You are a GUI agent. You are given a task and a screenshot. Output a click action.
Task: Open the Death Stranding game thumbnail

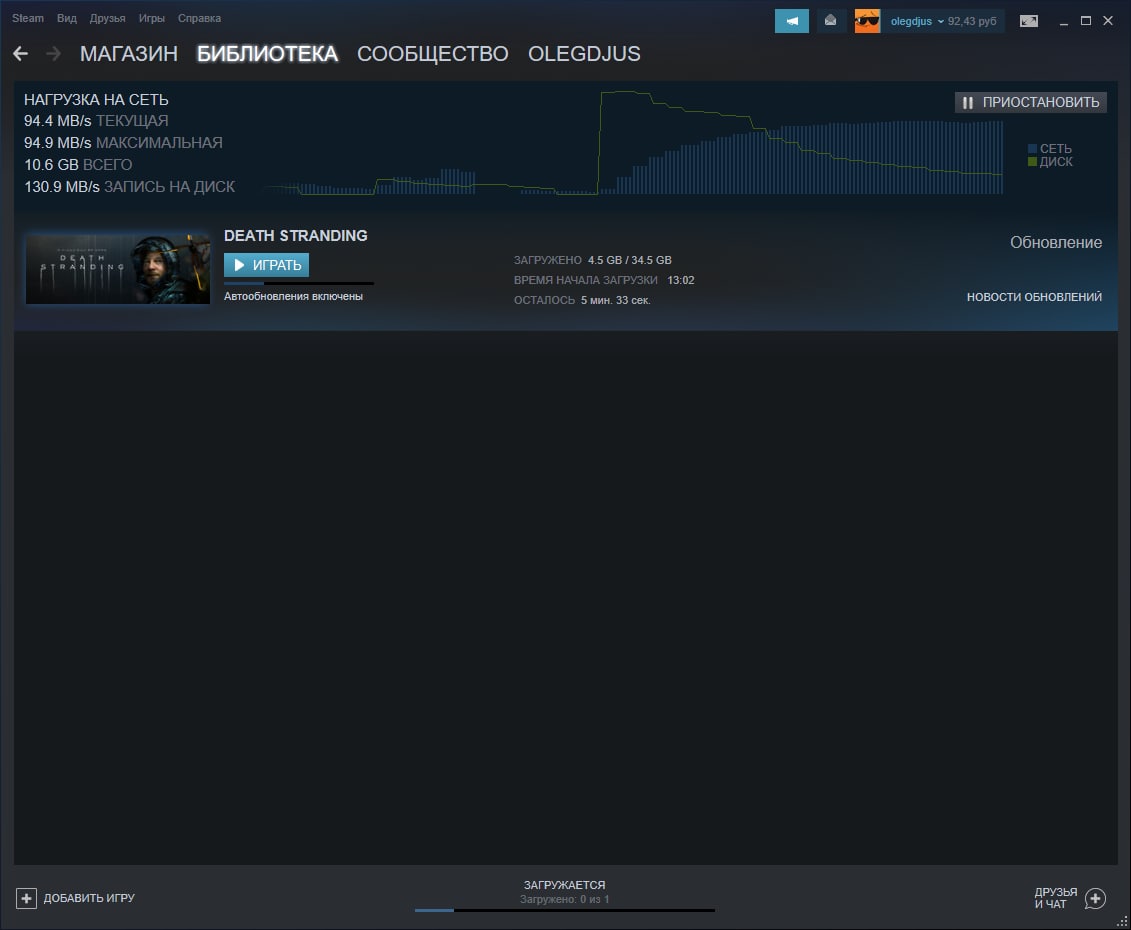click(x=118, y=268)
